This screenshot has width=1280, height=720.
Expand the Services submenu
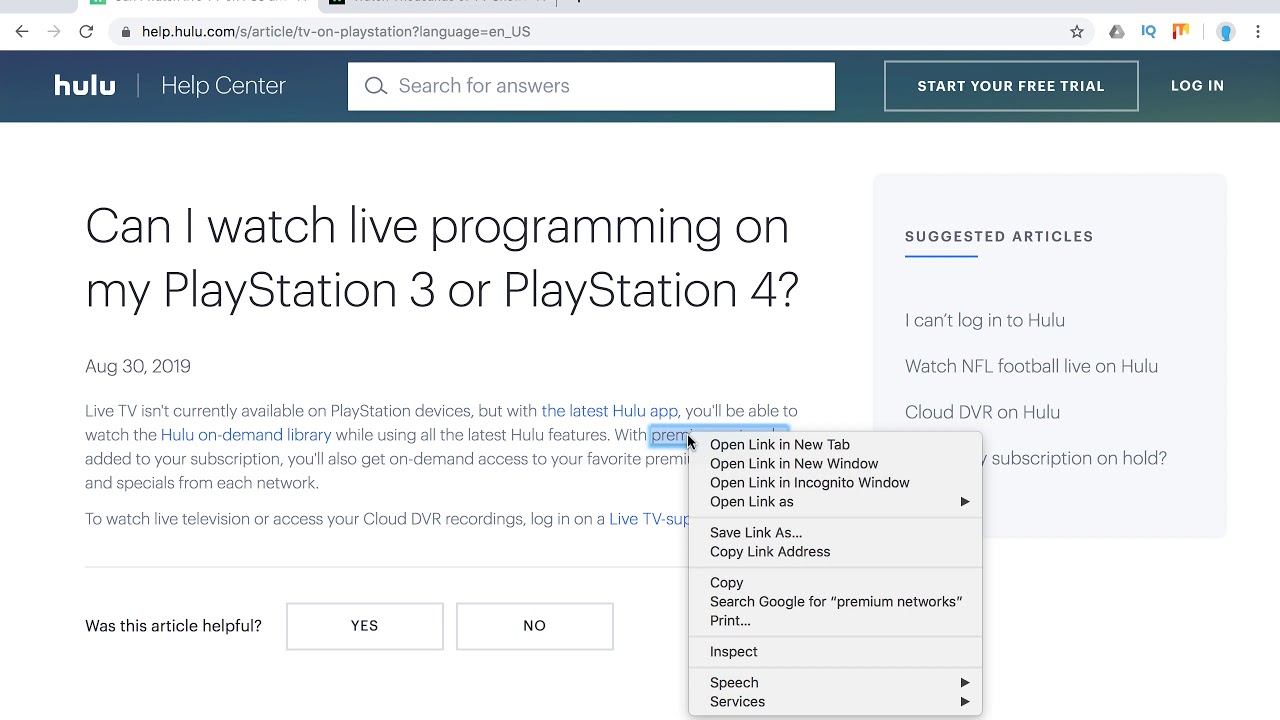835,702
